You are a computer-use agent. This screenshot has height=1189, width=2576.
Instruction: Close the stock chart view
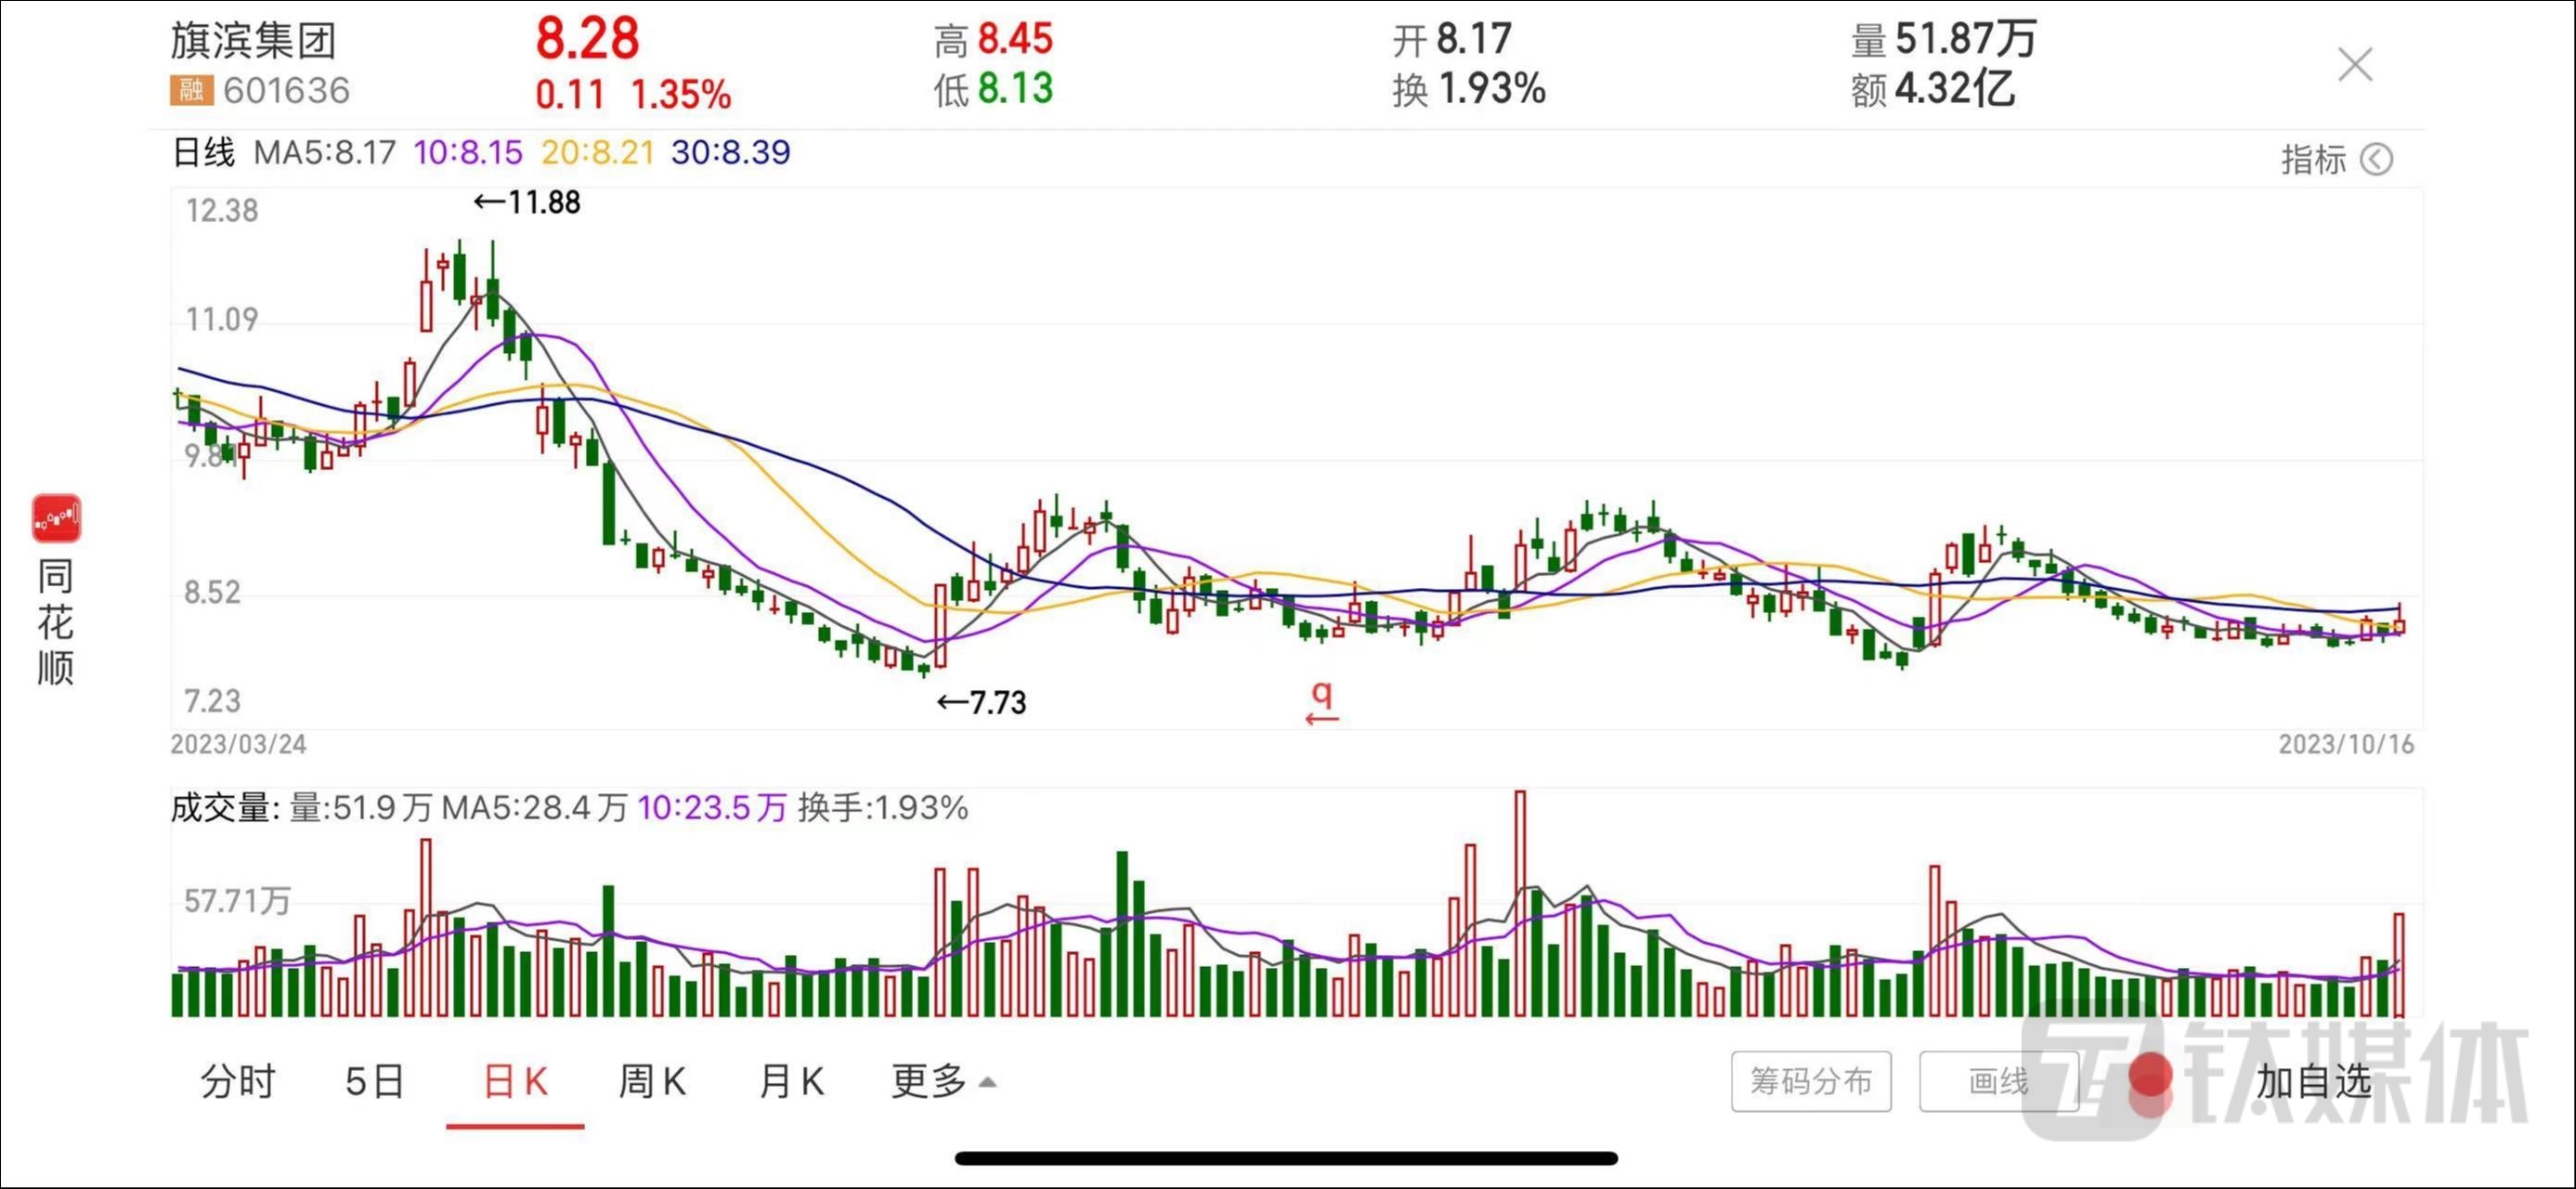coord(2354,65)
